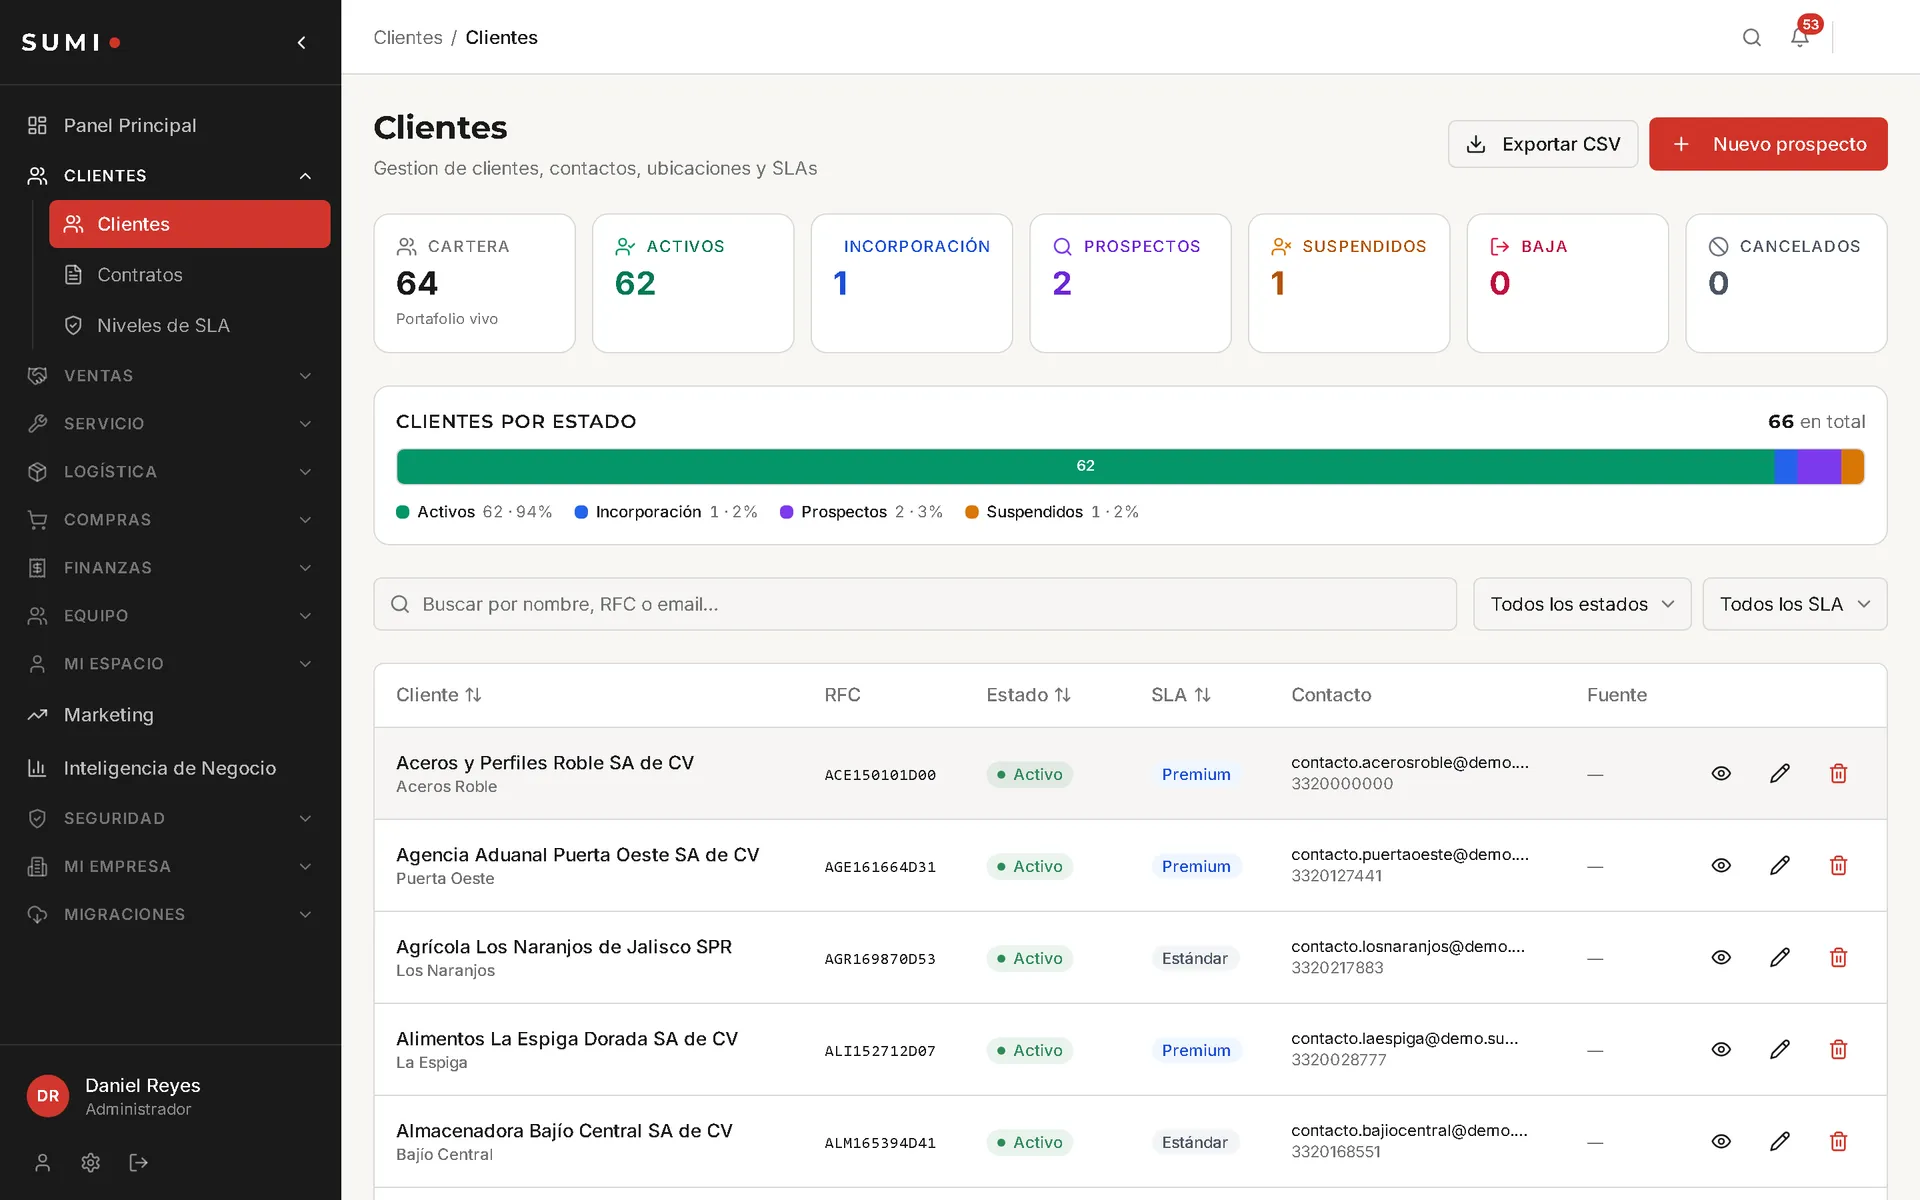Expand the FINANZAS sidebar section
Viewport: 1920px width, 1200px height.
coord(170,568)
